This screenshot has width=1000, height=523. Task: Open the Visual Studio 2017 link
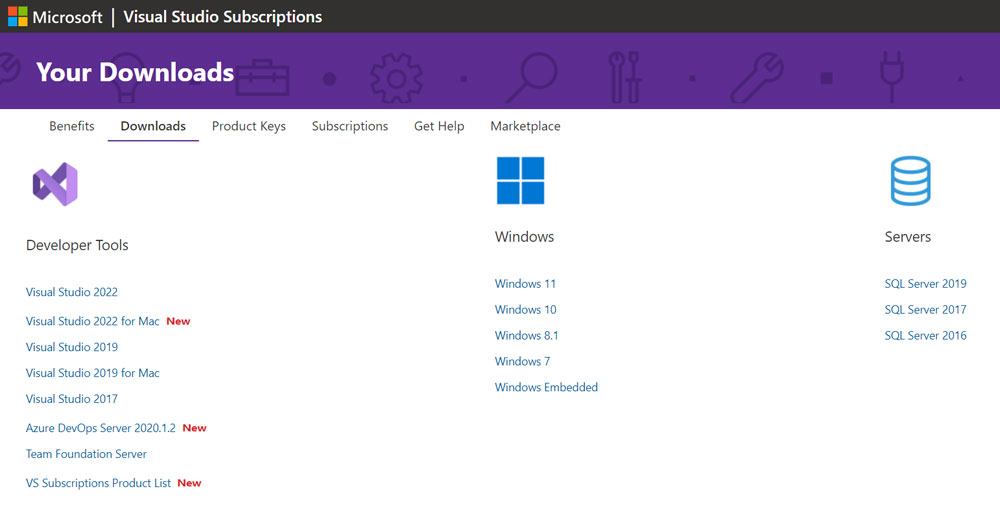tap(71, 399)
